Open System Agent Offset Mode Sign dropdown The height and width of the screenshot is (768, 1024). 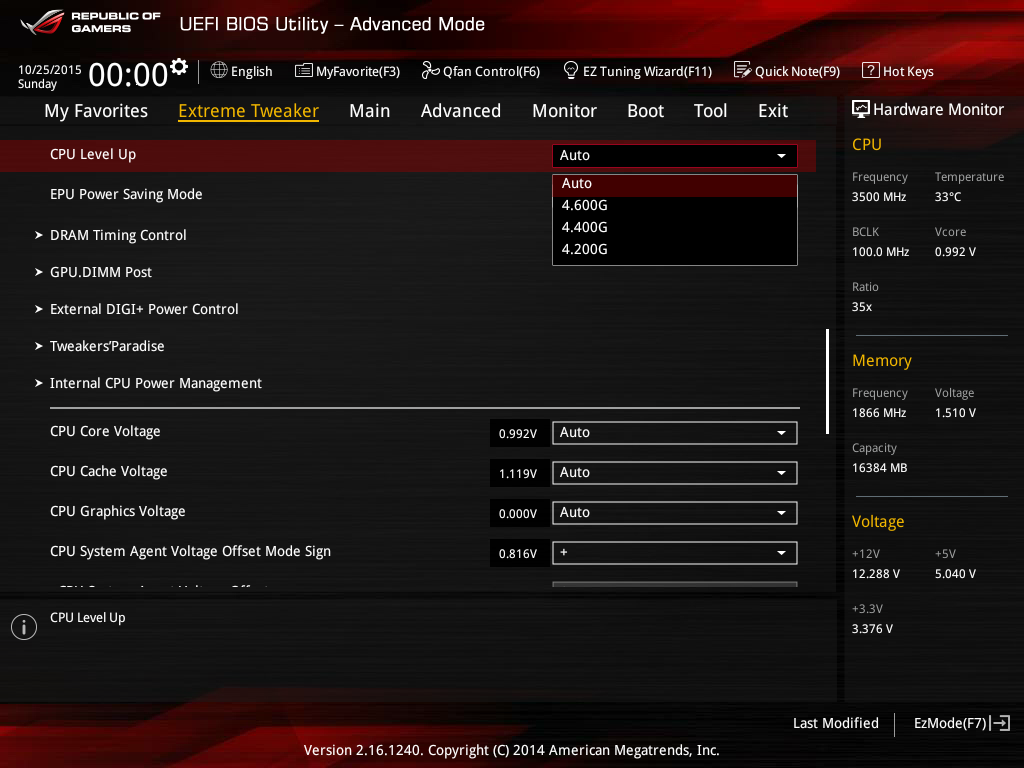click(x=675, y=553)
